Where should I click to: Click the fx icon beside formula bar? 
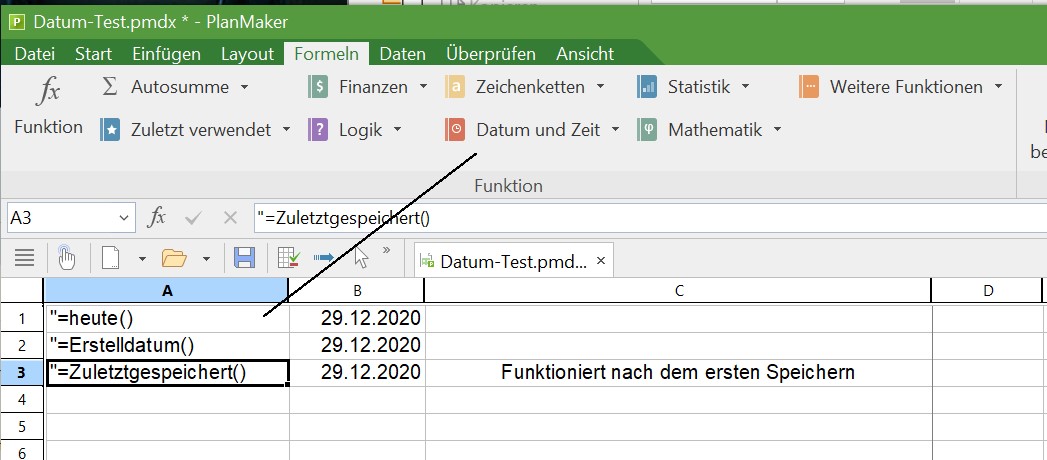(x=157, y=217)
